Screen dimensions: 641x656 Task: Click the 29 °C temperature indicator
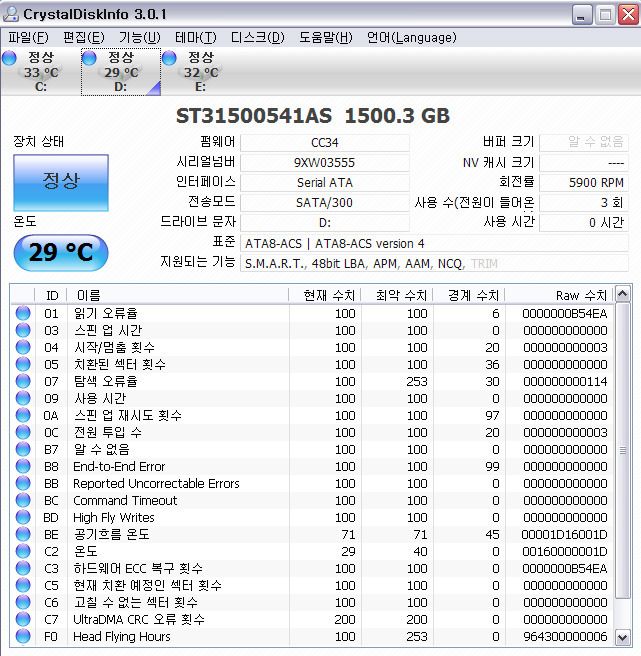[x=61, y=253]
